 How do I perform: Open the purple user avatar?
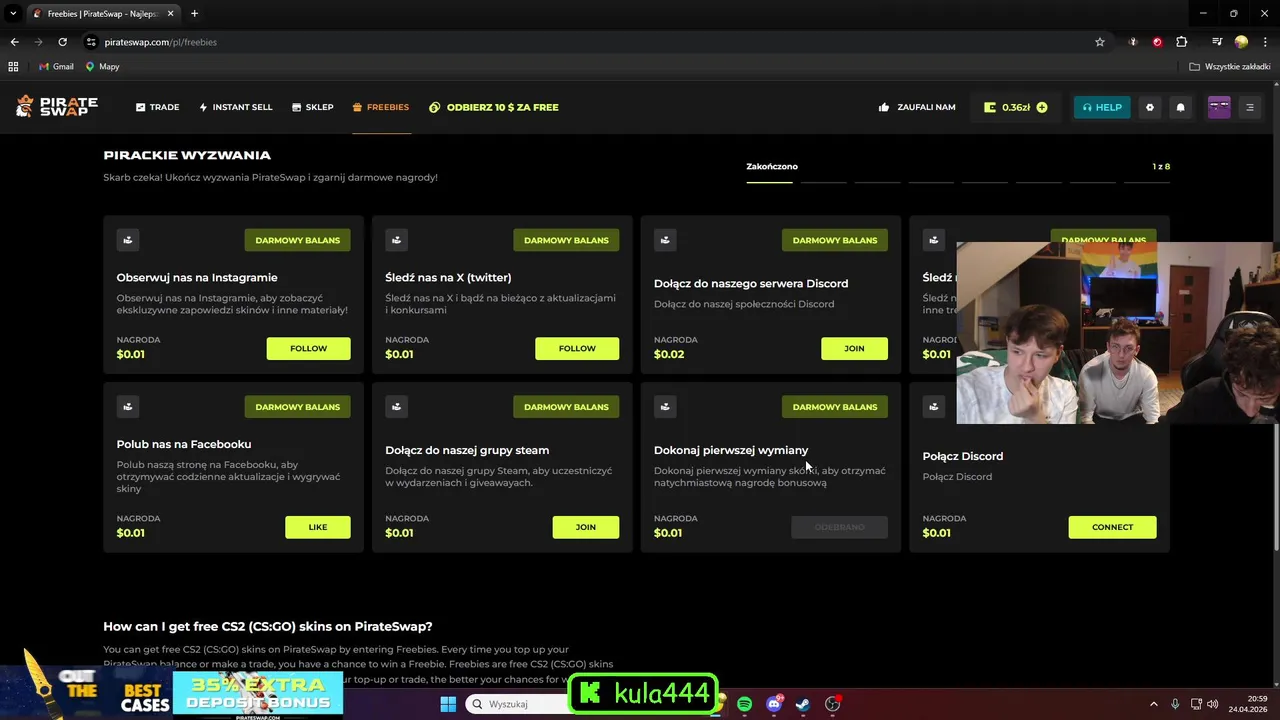1219,107
